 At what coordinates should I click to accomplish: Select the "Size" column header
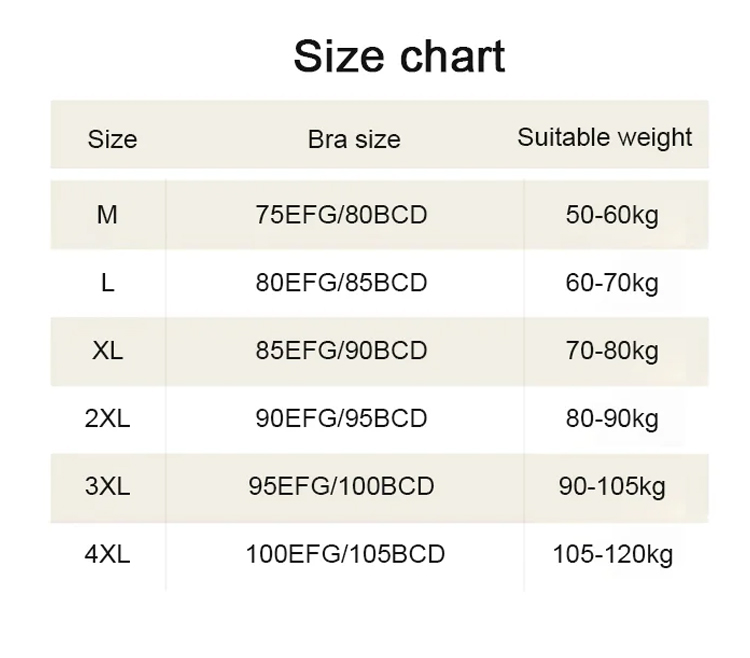pos(112,139)
